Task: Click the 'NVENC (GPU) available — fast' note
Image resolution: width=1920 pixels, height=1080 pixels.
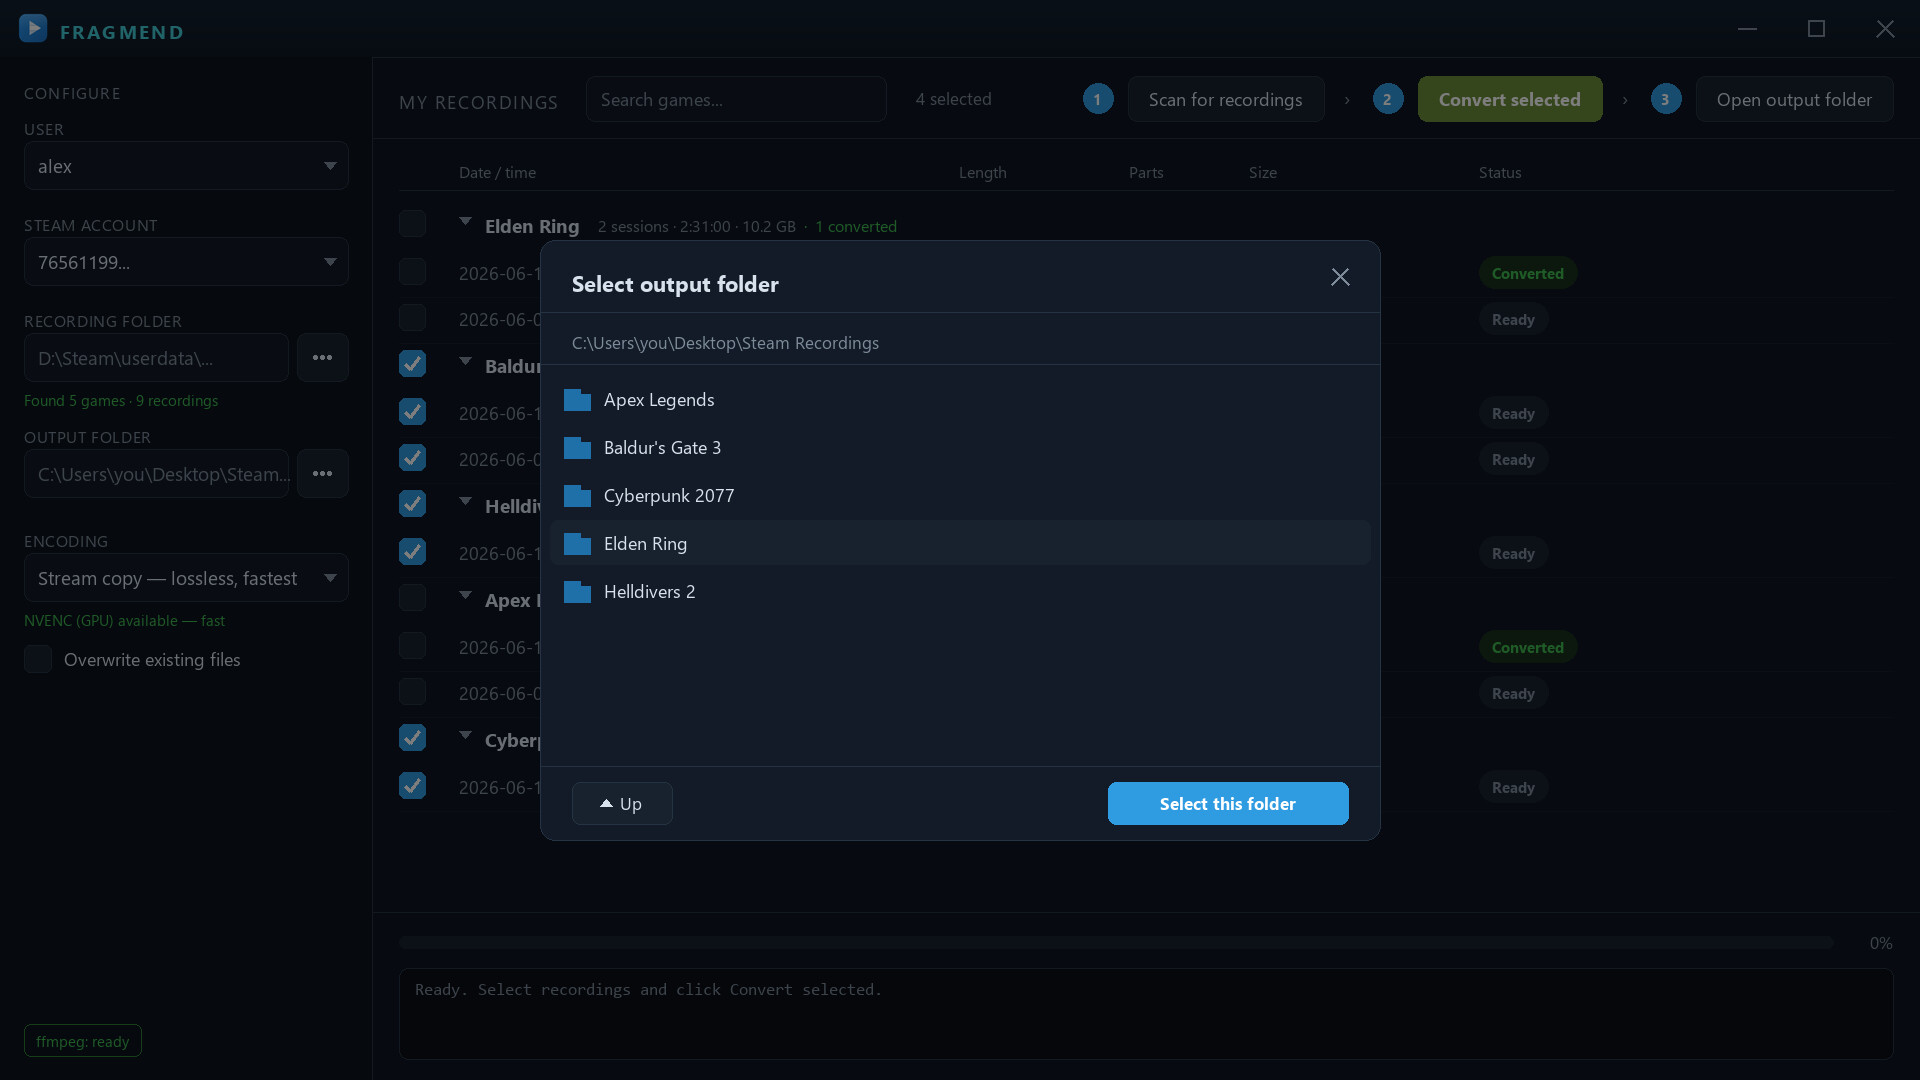Action: [124, 621]
